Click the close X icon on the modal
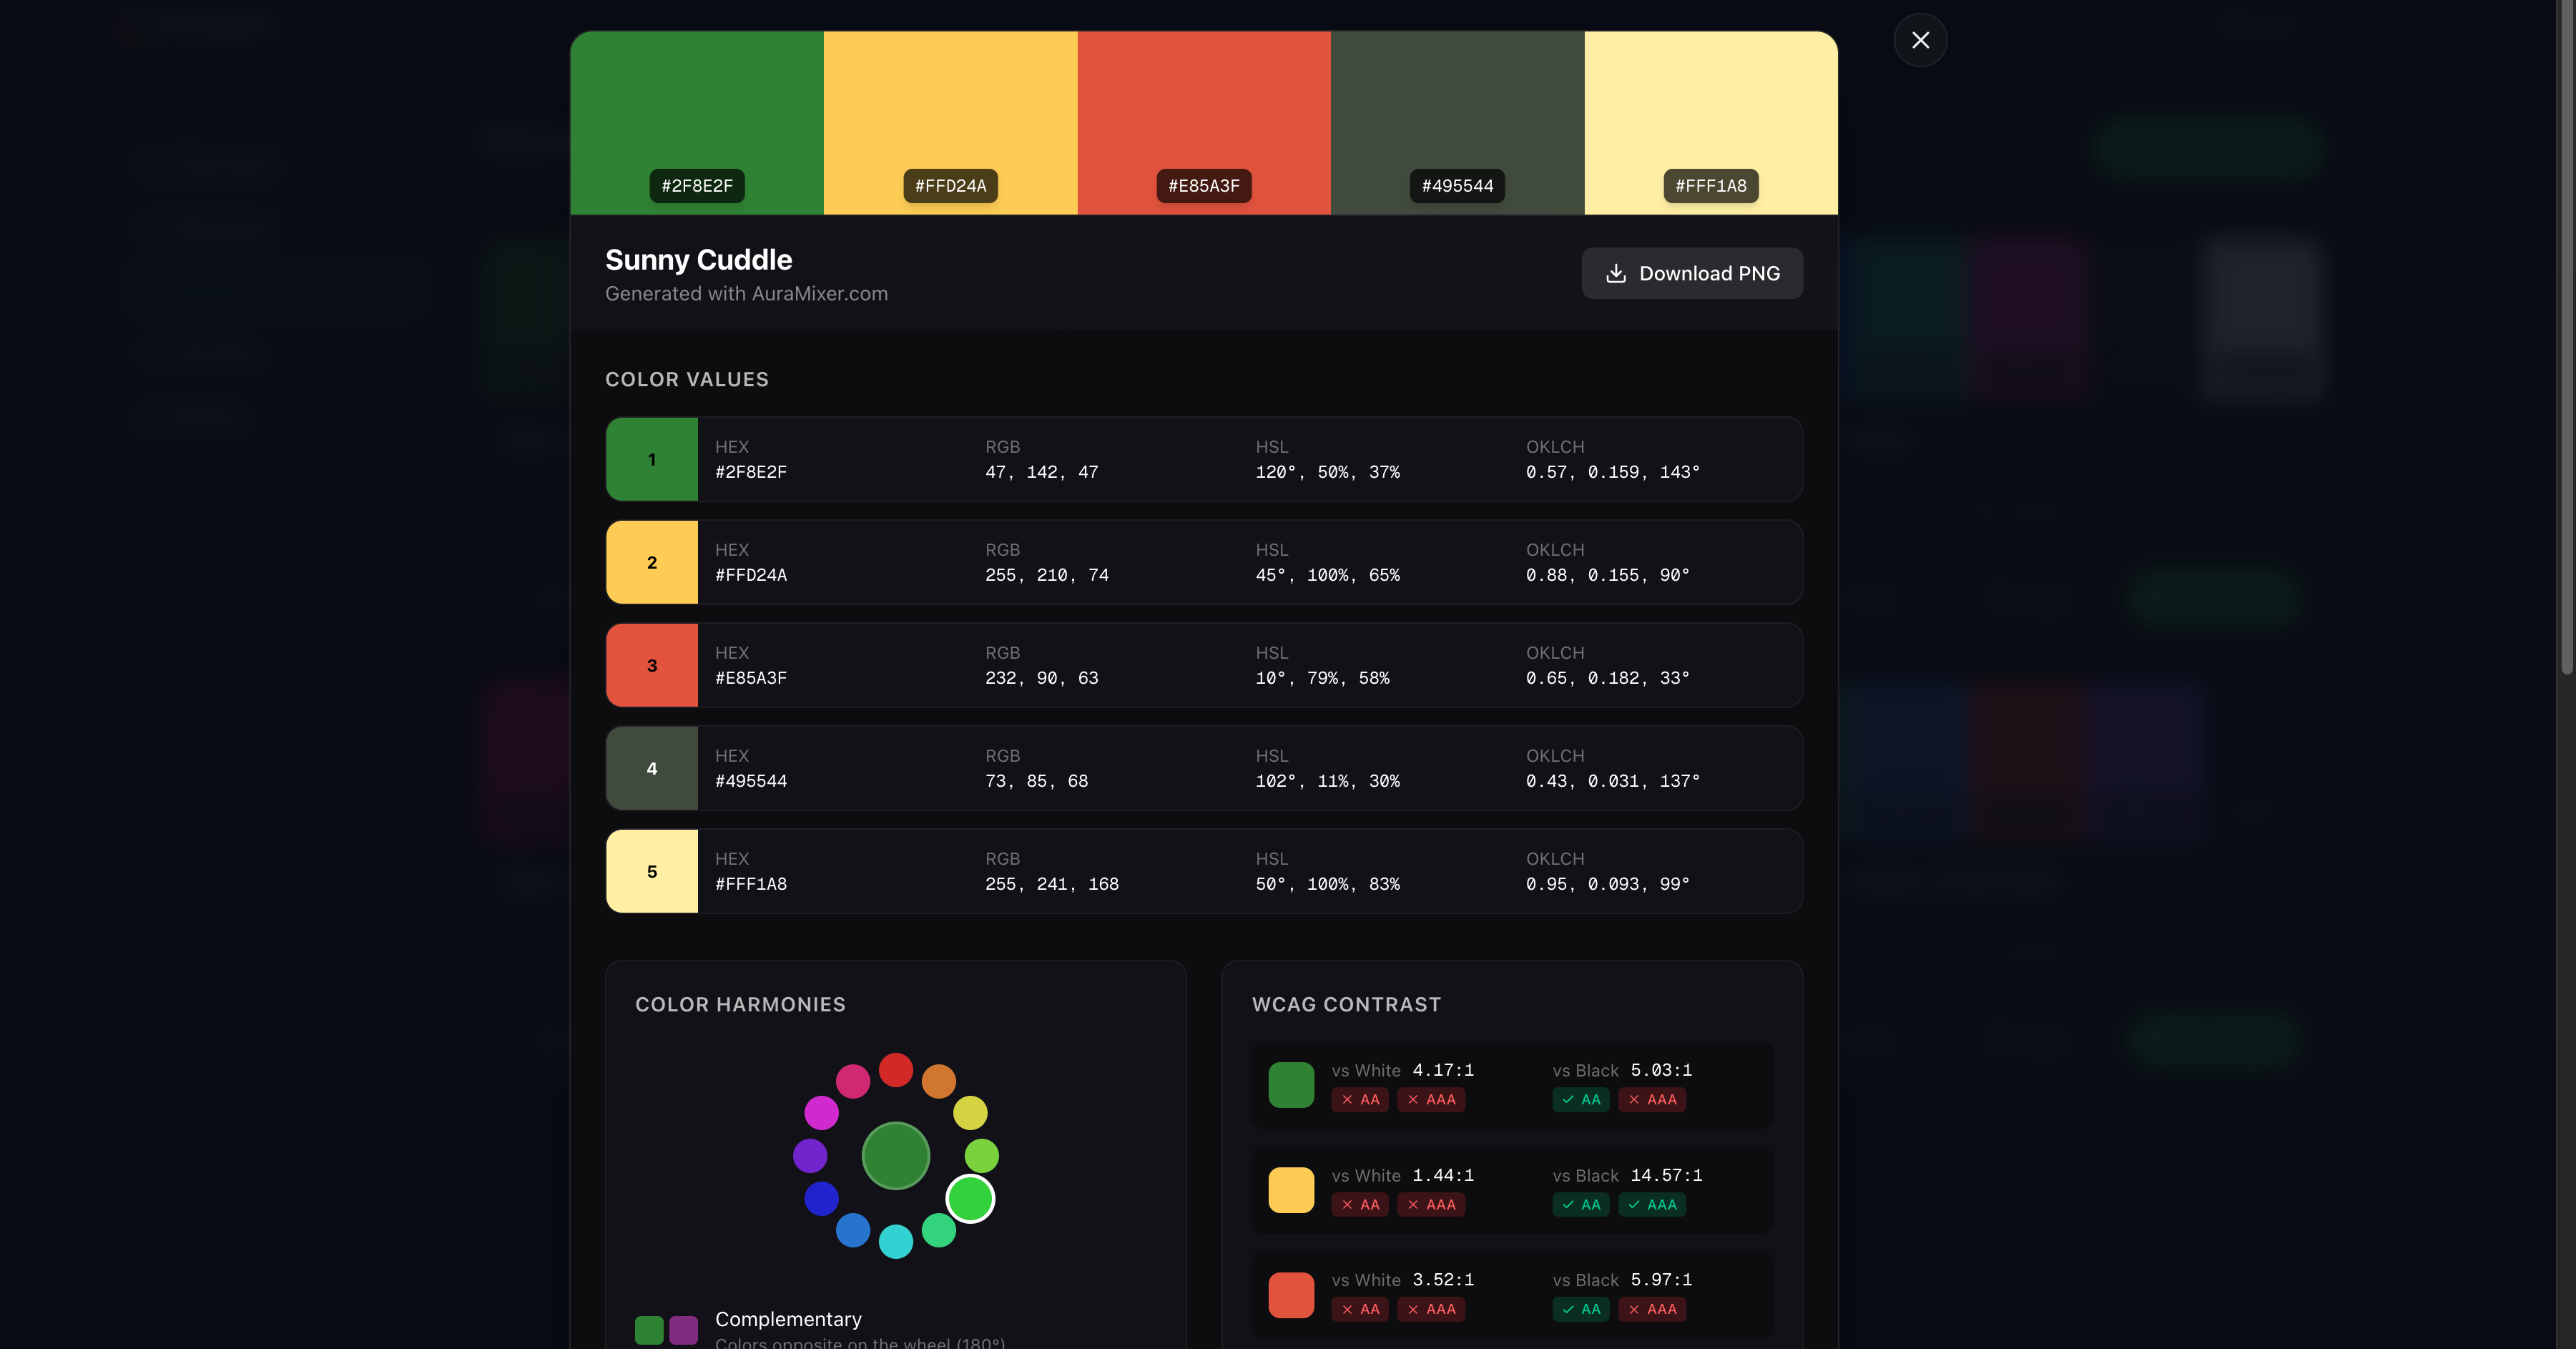This screenshot has height=1349, width=2576. [x=1920, y=40]
